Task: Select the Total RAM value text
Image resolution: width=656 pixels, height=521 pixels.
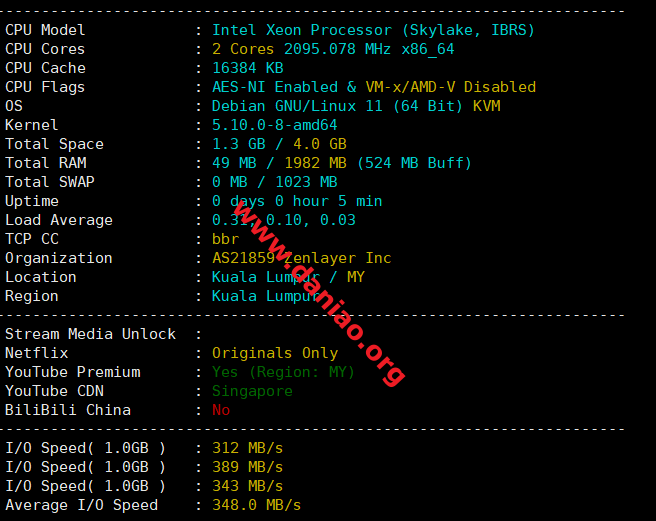Action: (x=342, y=163)
